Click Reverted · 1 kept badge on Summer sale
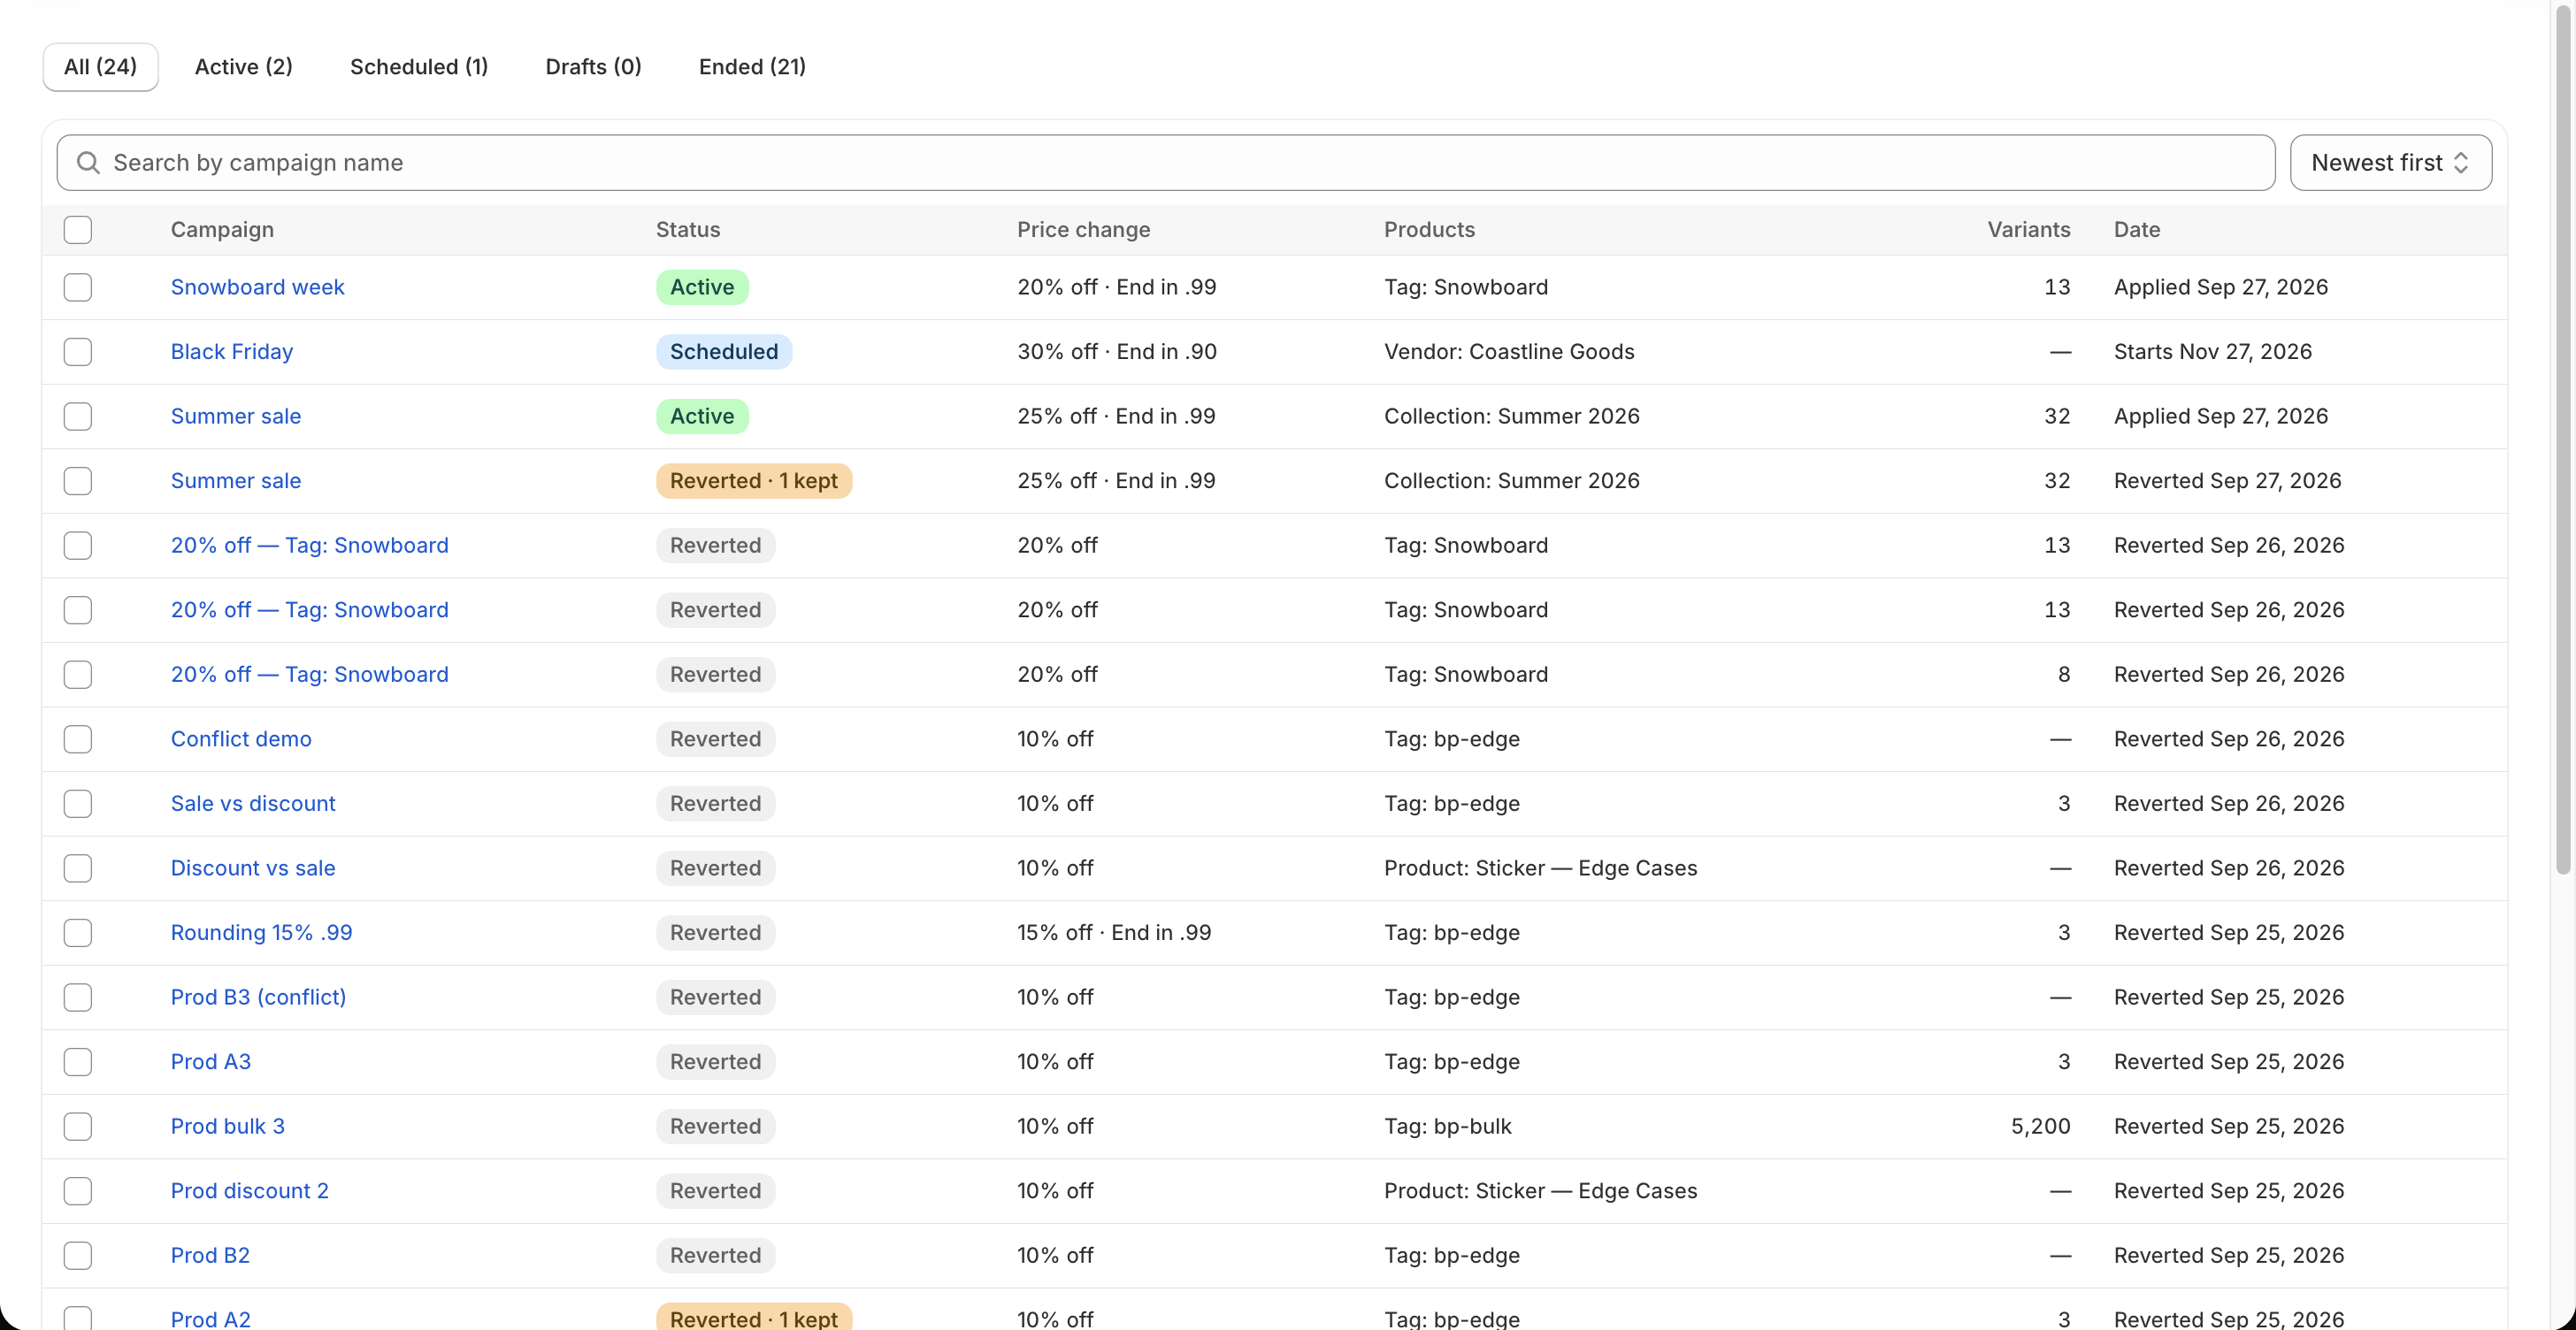 [754, 481]
